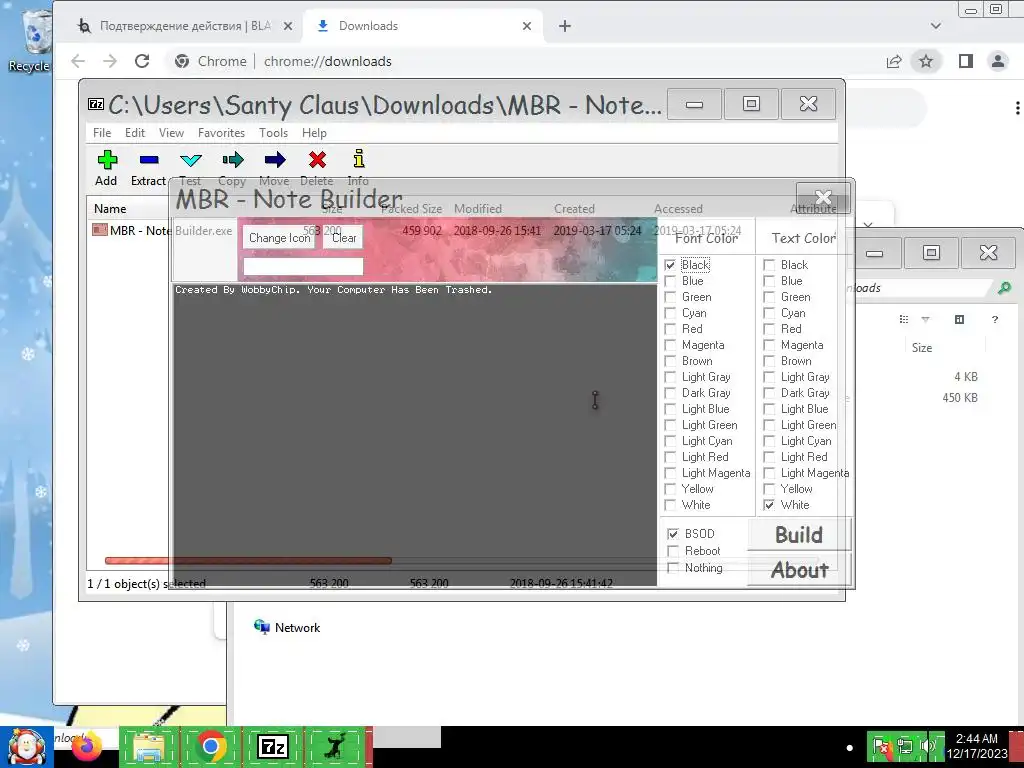The height and width of the screenshot is (768, 1024).
Task: Check Blue font color
Action: click(670, 281)
